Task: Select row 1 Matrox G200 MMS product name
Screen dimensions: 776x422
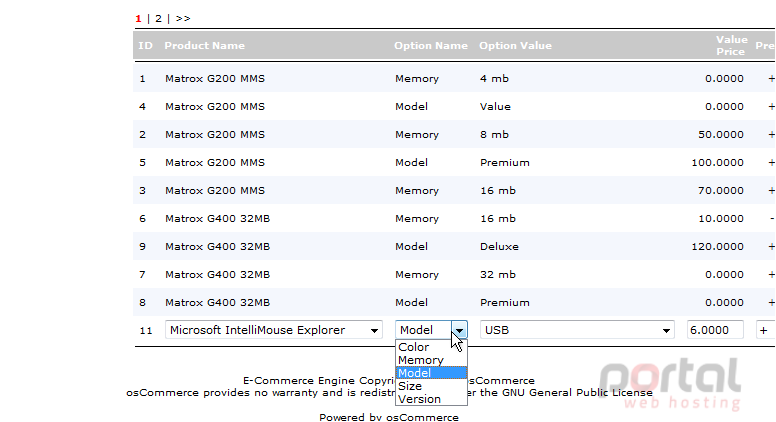Action: [x=215, y=79]
